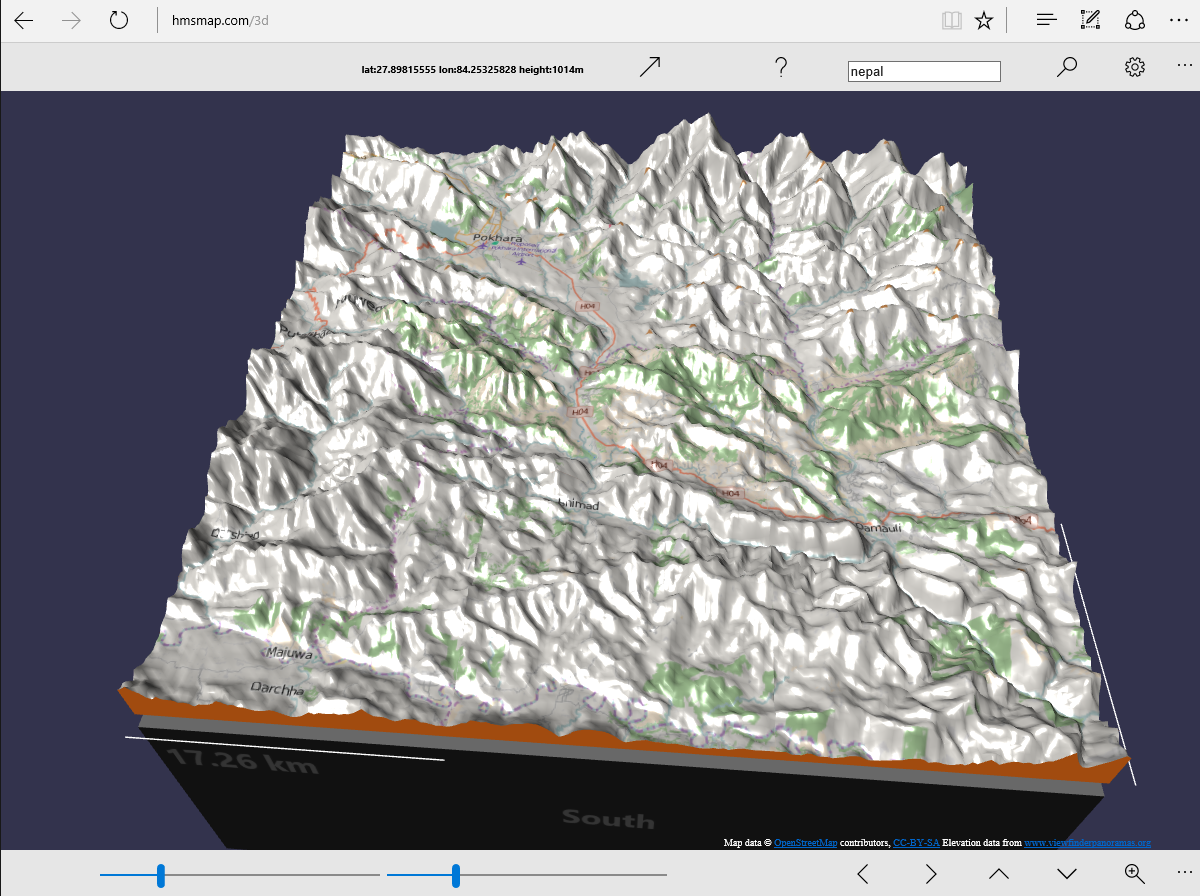Click the leftmost slider handle in bottom bar
The image size is (1200, 896).
pos(160,875)
